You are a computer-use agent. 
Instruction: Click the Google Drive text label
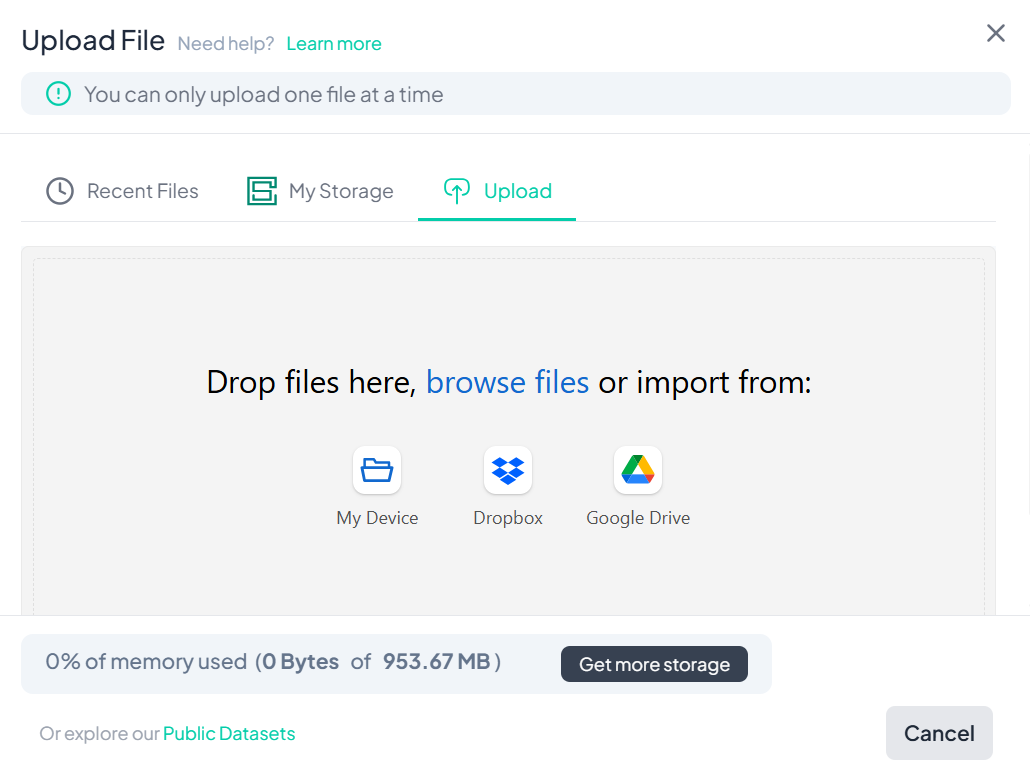[x=638, y=518]
